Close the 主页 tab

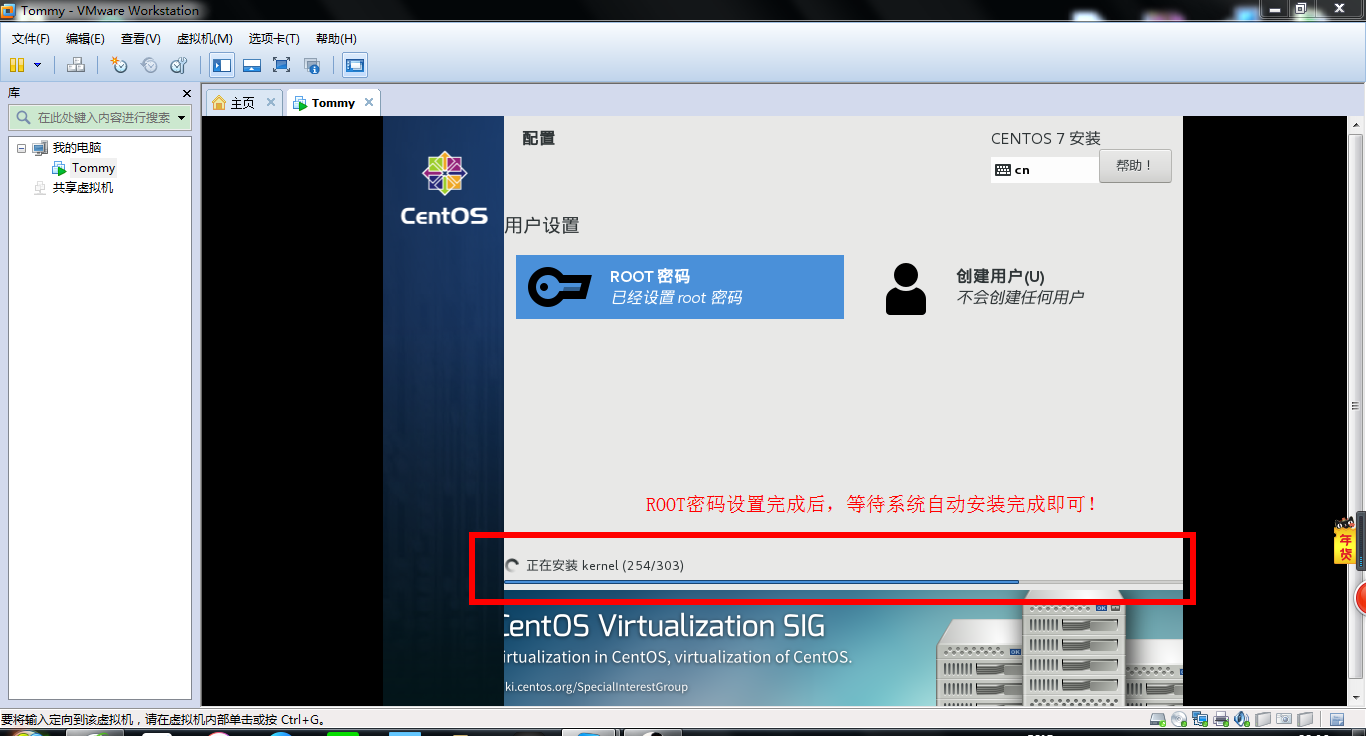tap(271, 102)
